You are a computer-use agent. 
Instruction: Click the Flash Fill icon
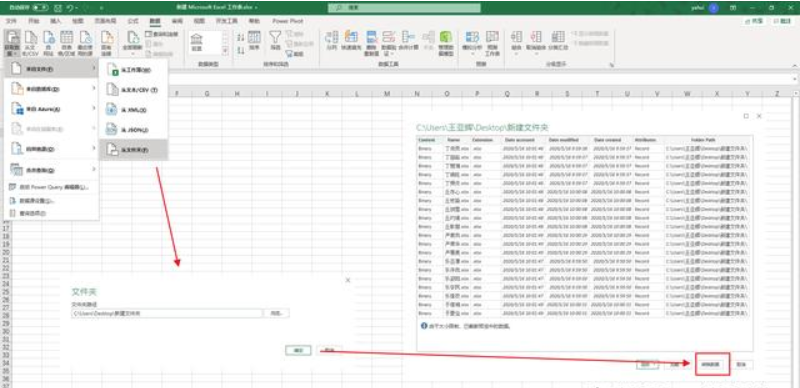(351, 41)
